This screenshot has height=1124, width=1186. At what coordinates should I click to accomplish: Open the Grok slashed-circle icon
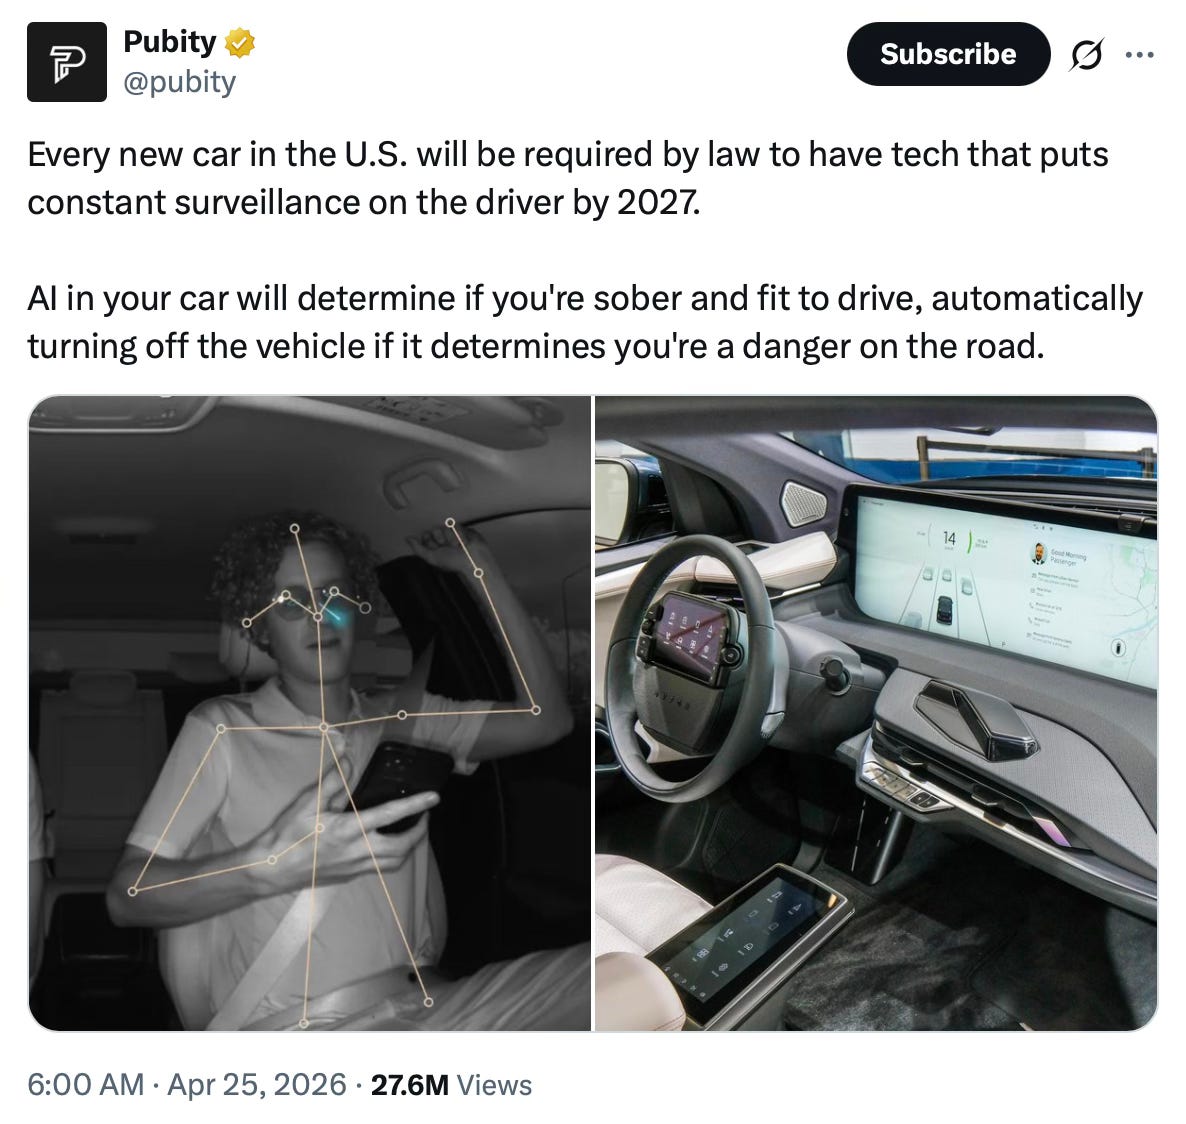[x=1086, y=54]
